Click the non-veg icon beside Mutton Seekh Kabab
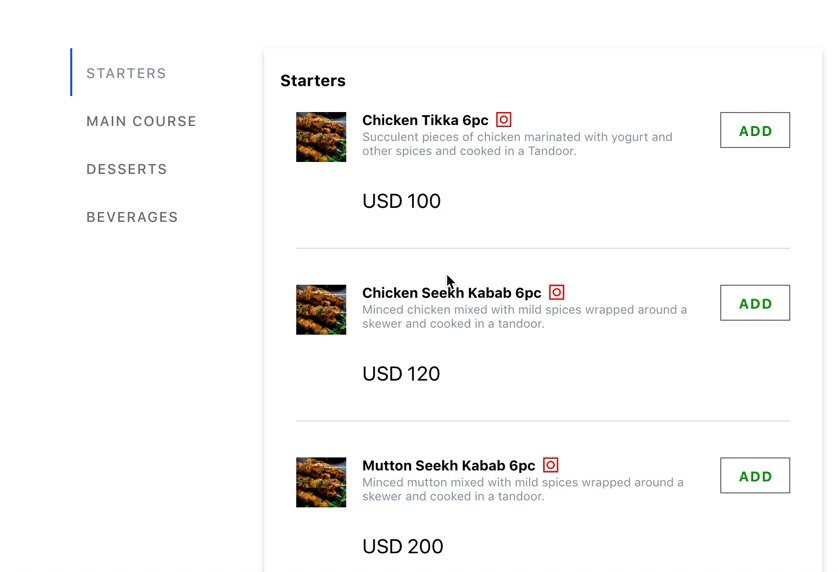This screenshot has width=838, height=572. 551,465
